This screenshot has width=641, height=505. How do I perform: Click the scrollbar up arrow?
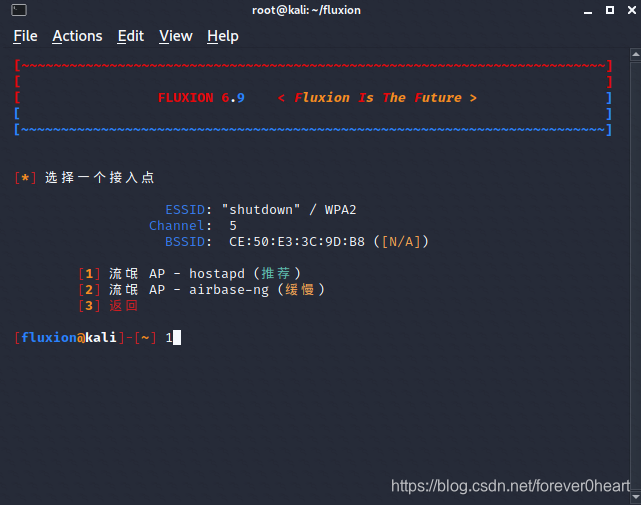pos(636,54)
